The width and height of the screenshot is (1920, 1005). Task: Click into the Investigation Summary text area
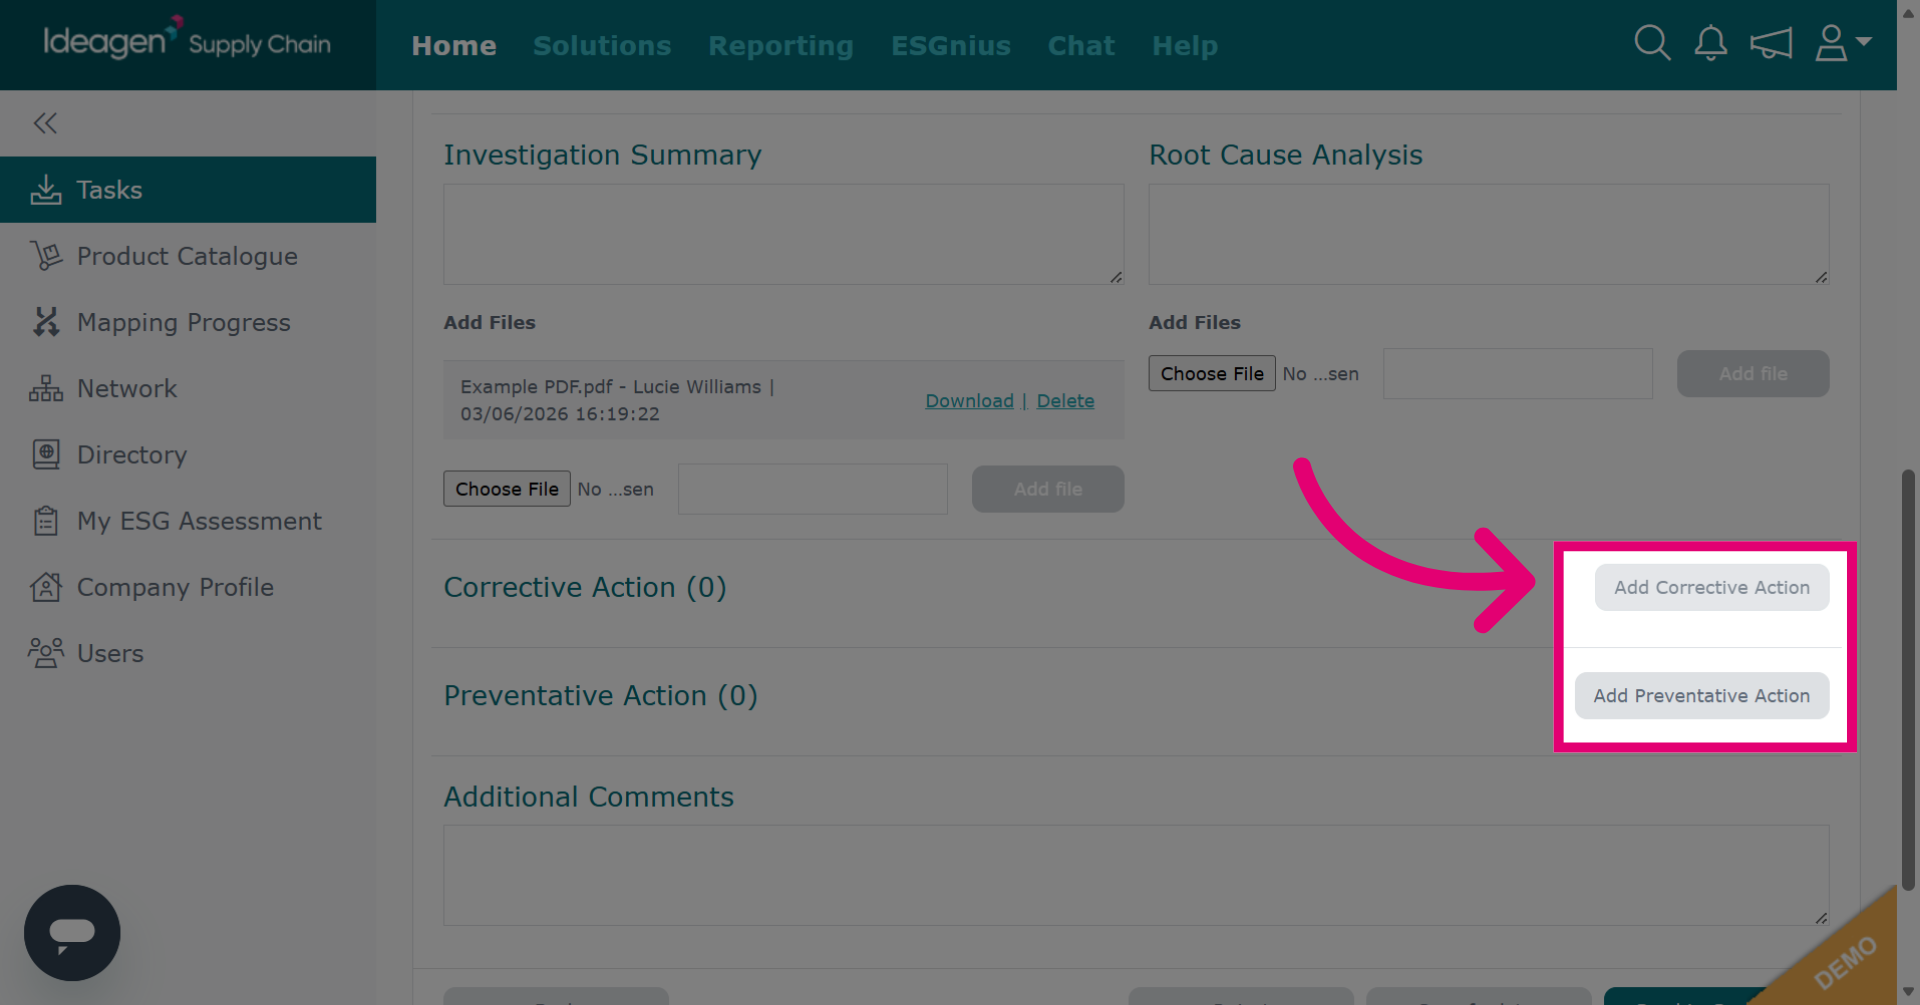pos(784,234)
